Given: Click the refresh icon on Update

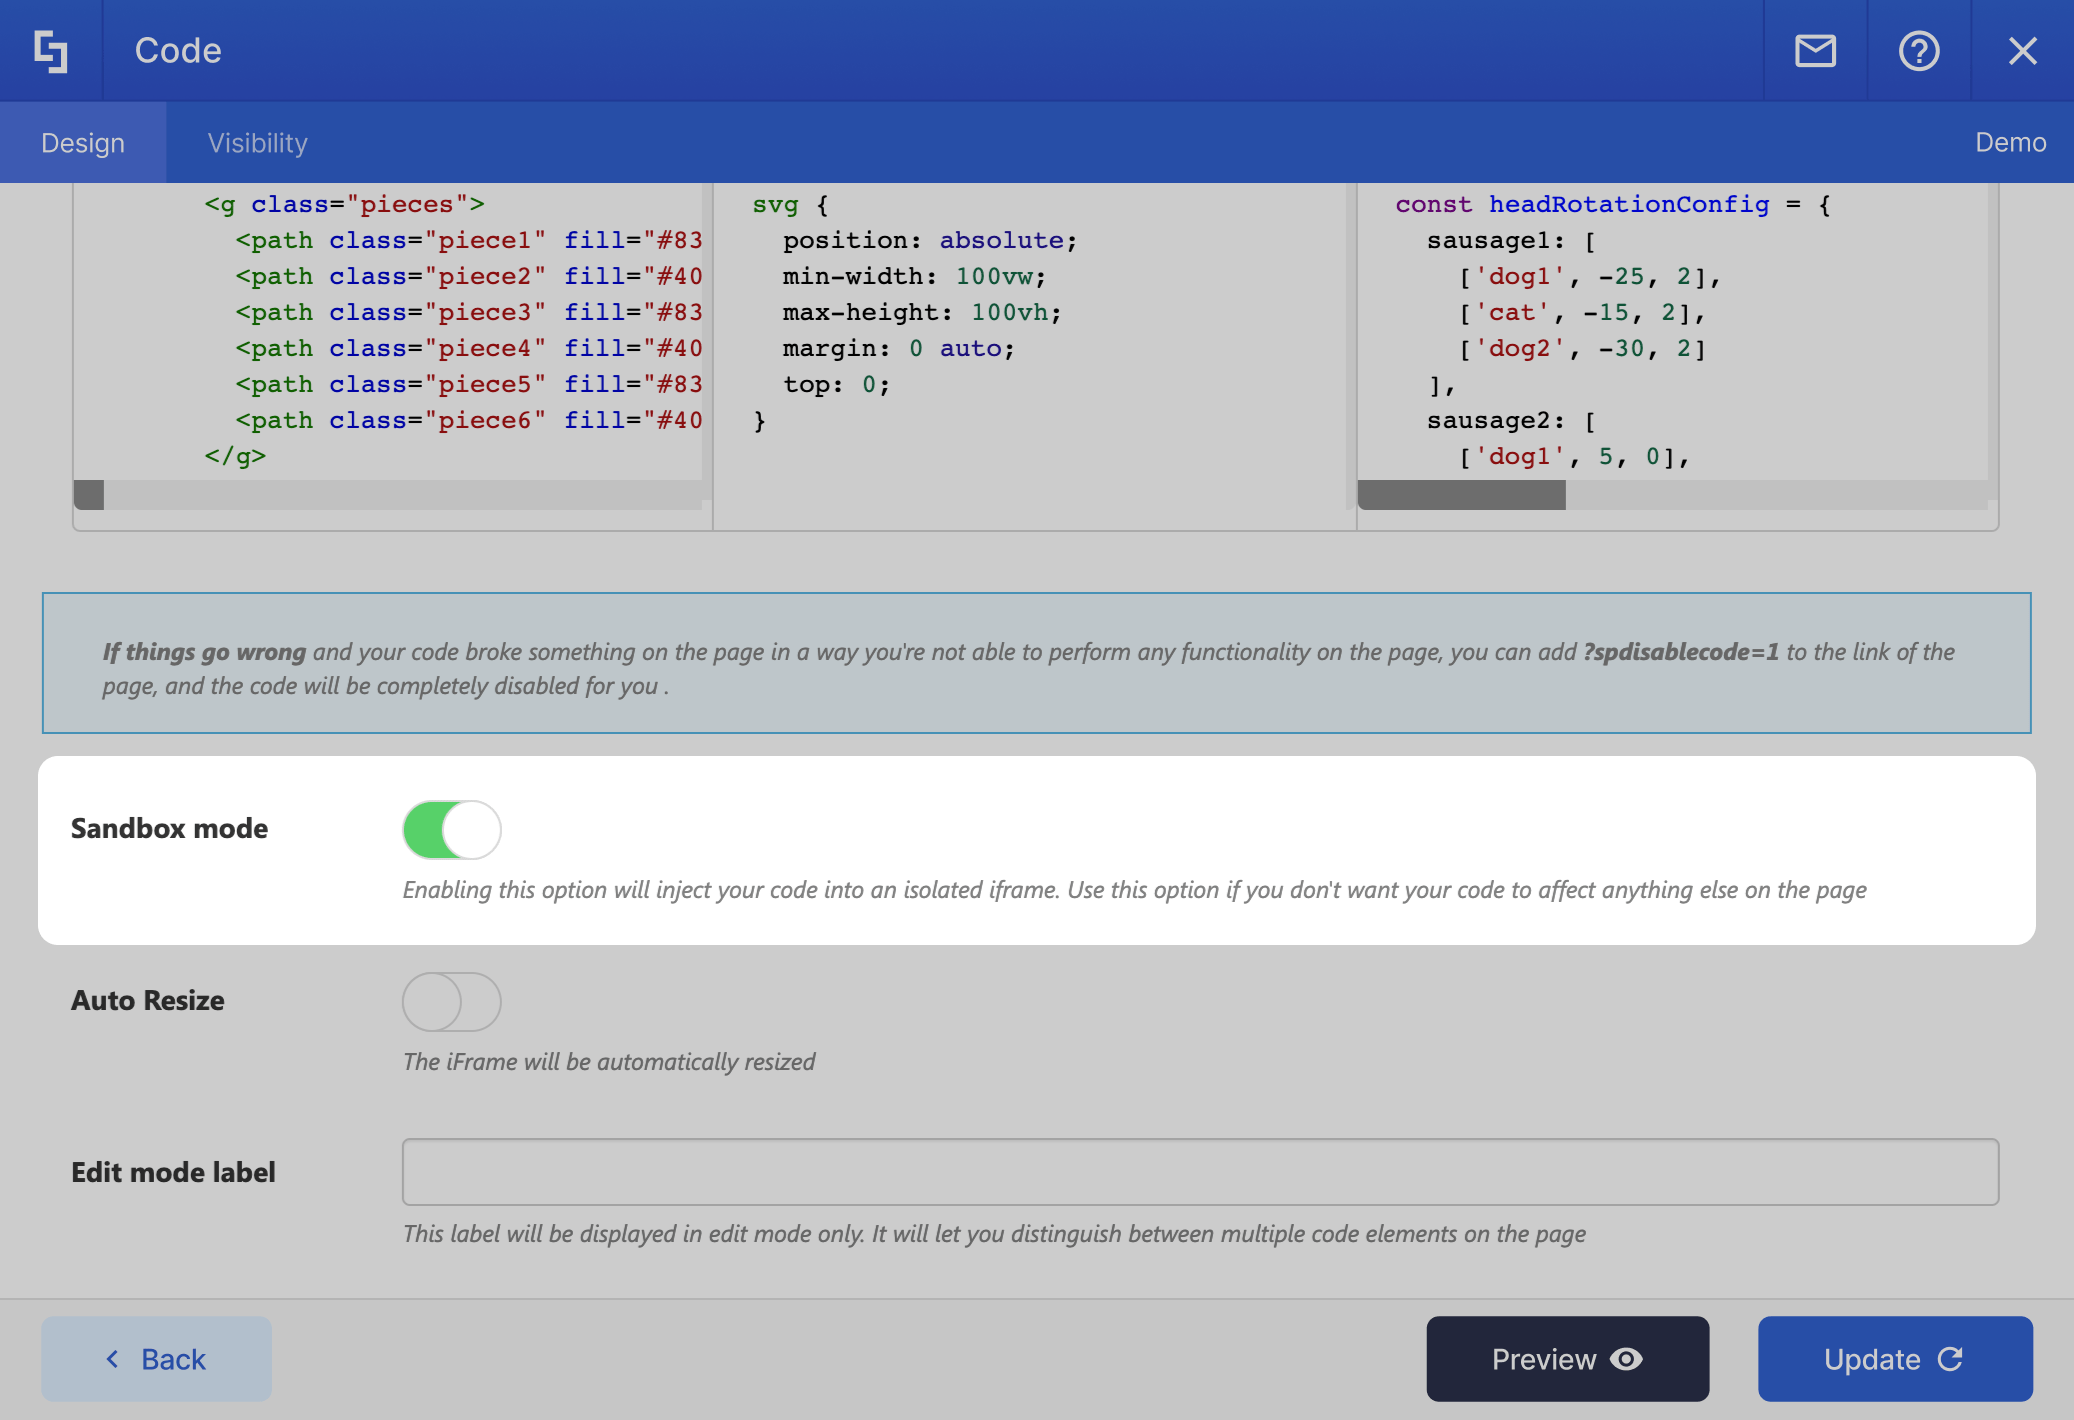Looking at the screenshot, I should click(1950, 1359).
